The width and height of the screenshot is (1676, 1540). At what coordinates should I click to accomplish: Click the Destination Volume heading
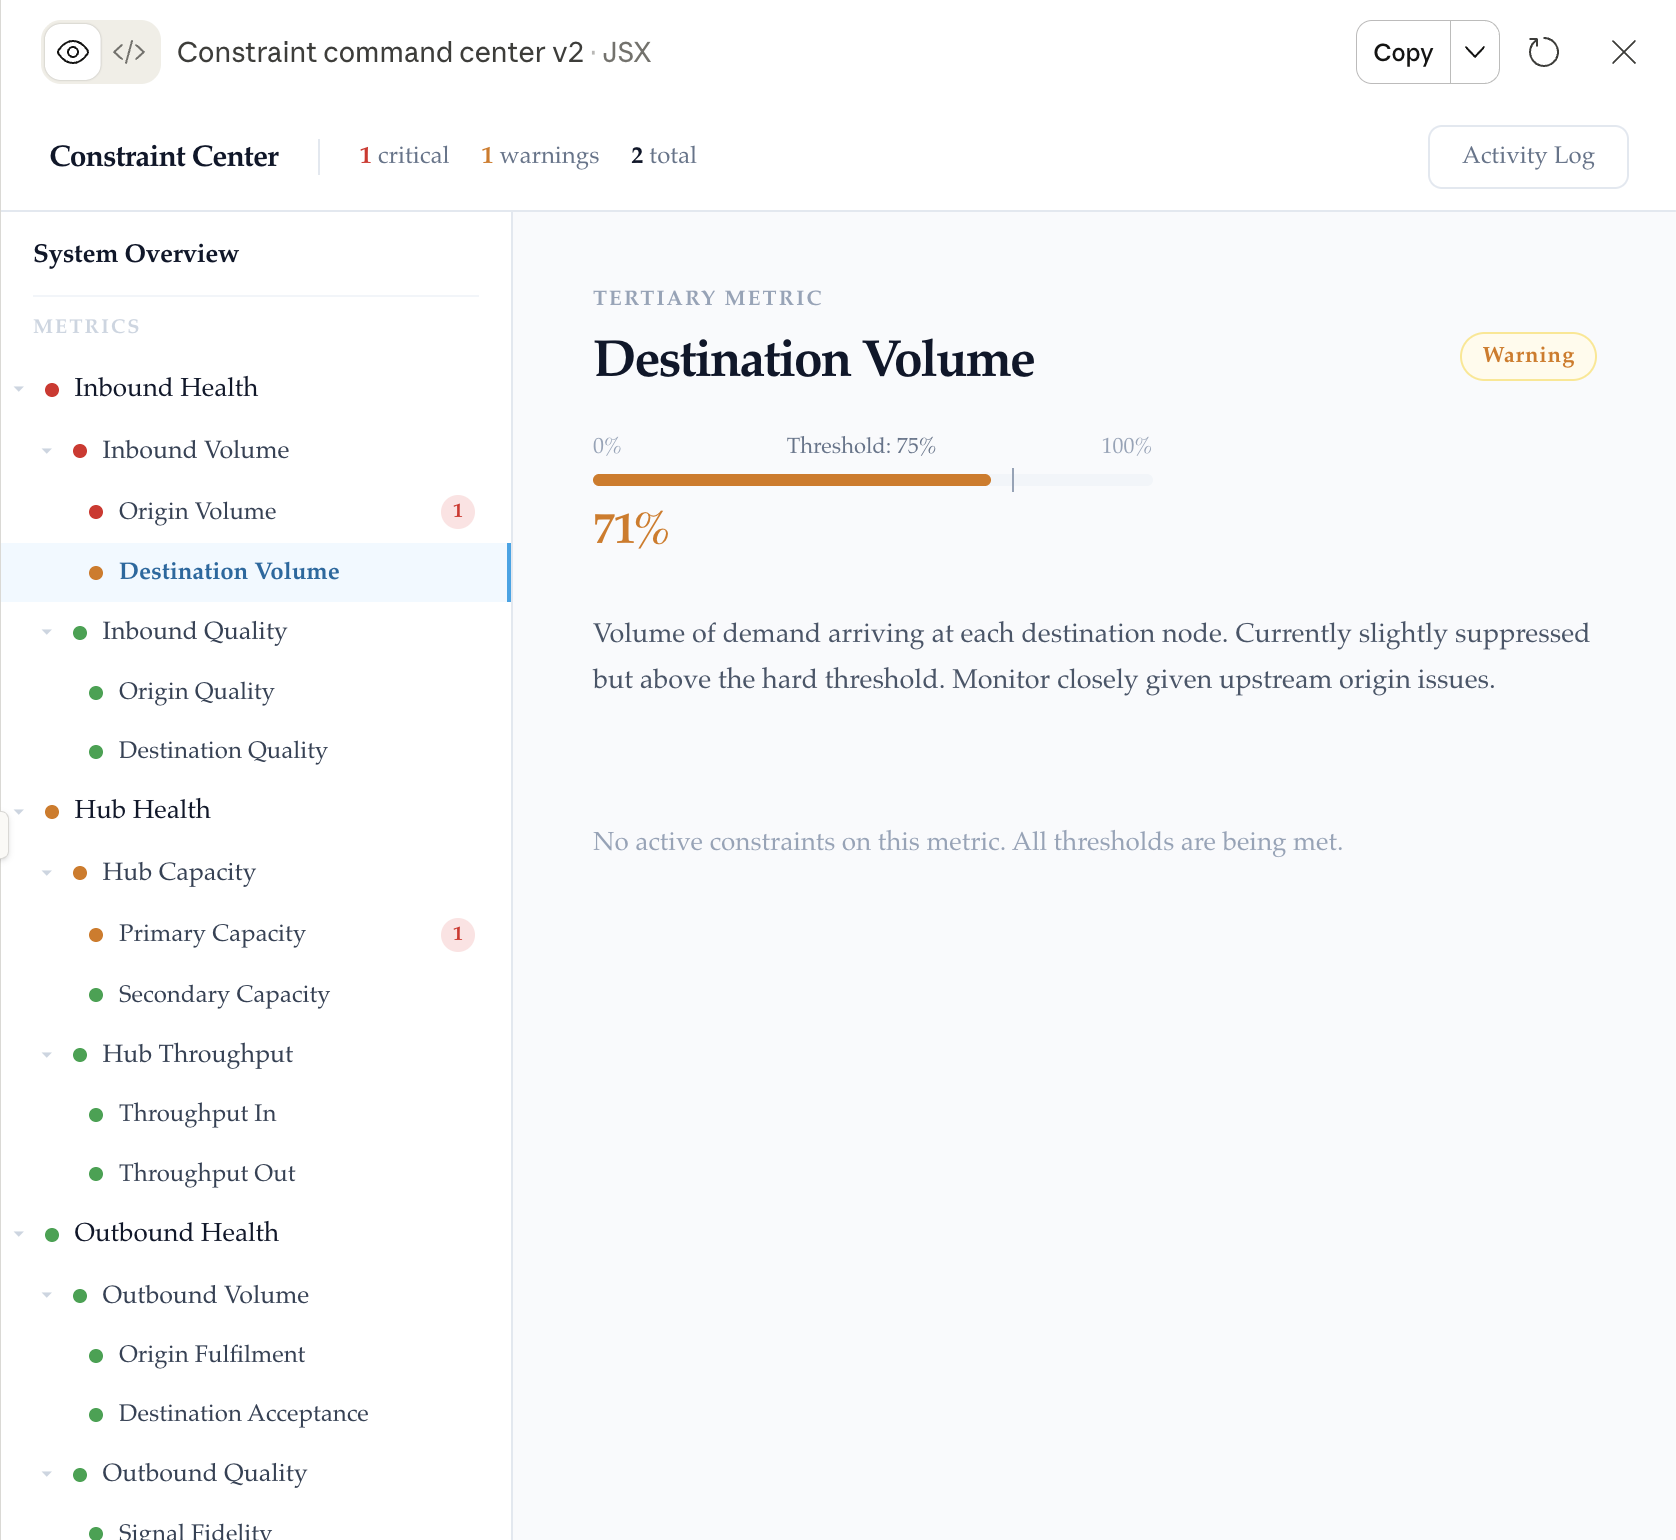pyautogui.click(x=814, y=360)
